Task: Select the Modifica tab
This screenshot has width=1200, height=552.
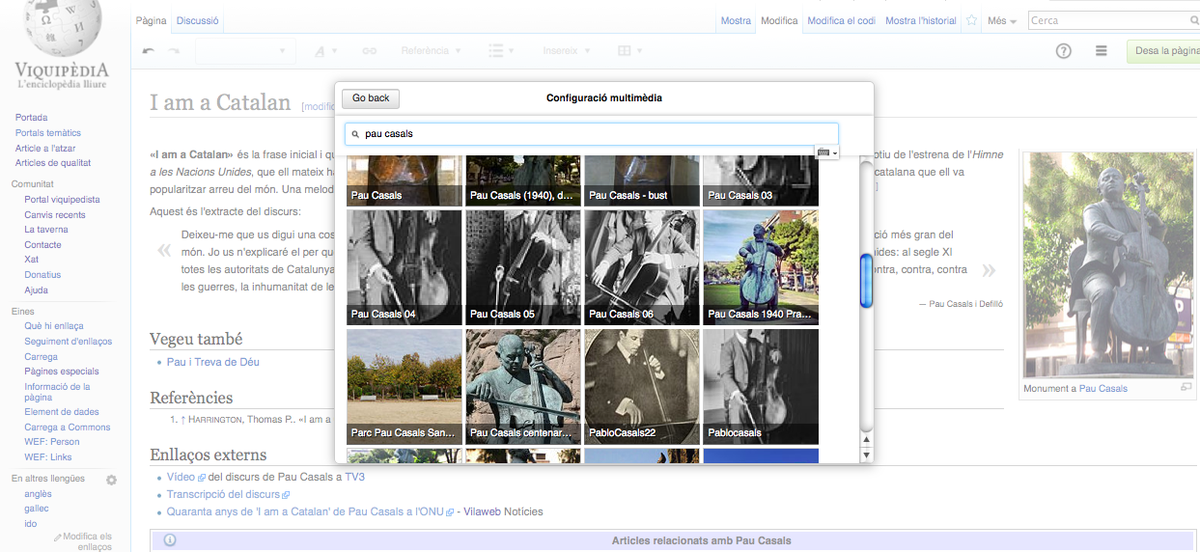Action: tap(779, 21)
